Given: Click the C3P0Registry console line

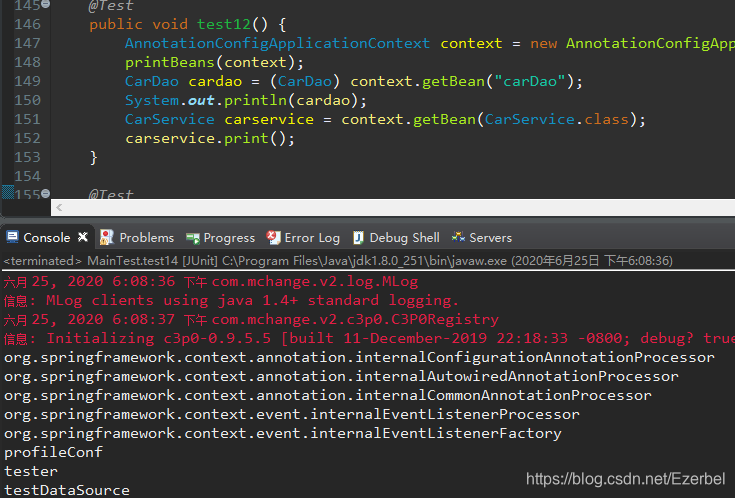Looking at the screenshot, I should point(251,319).
